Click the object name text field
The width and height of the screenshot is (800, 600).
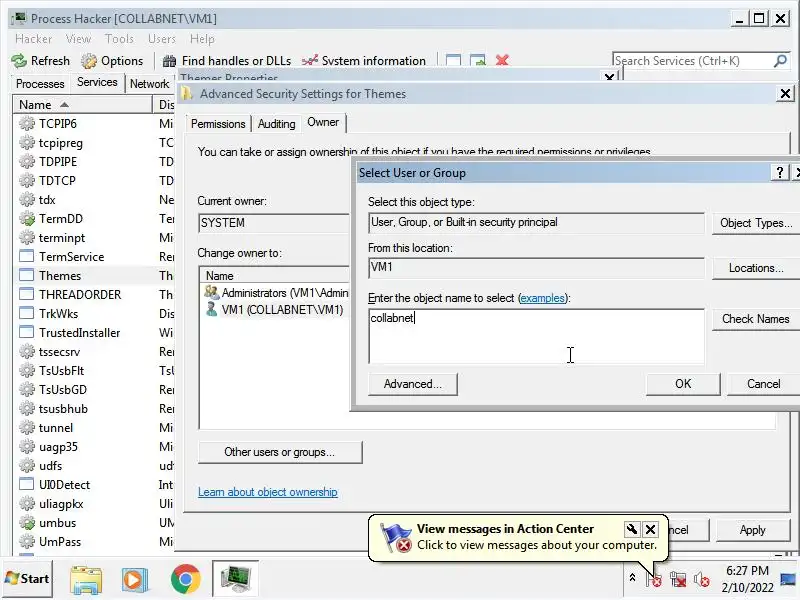536,336
